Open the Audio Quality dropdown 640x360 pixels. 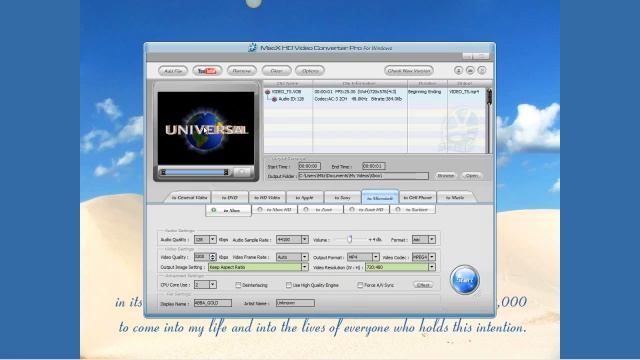(213, 240)
